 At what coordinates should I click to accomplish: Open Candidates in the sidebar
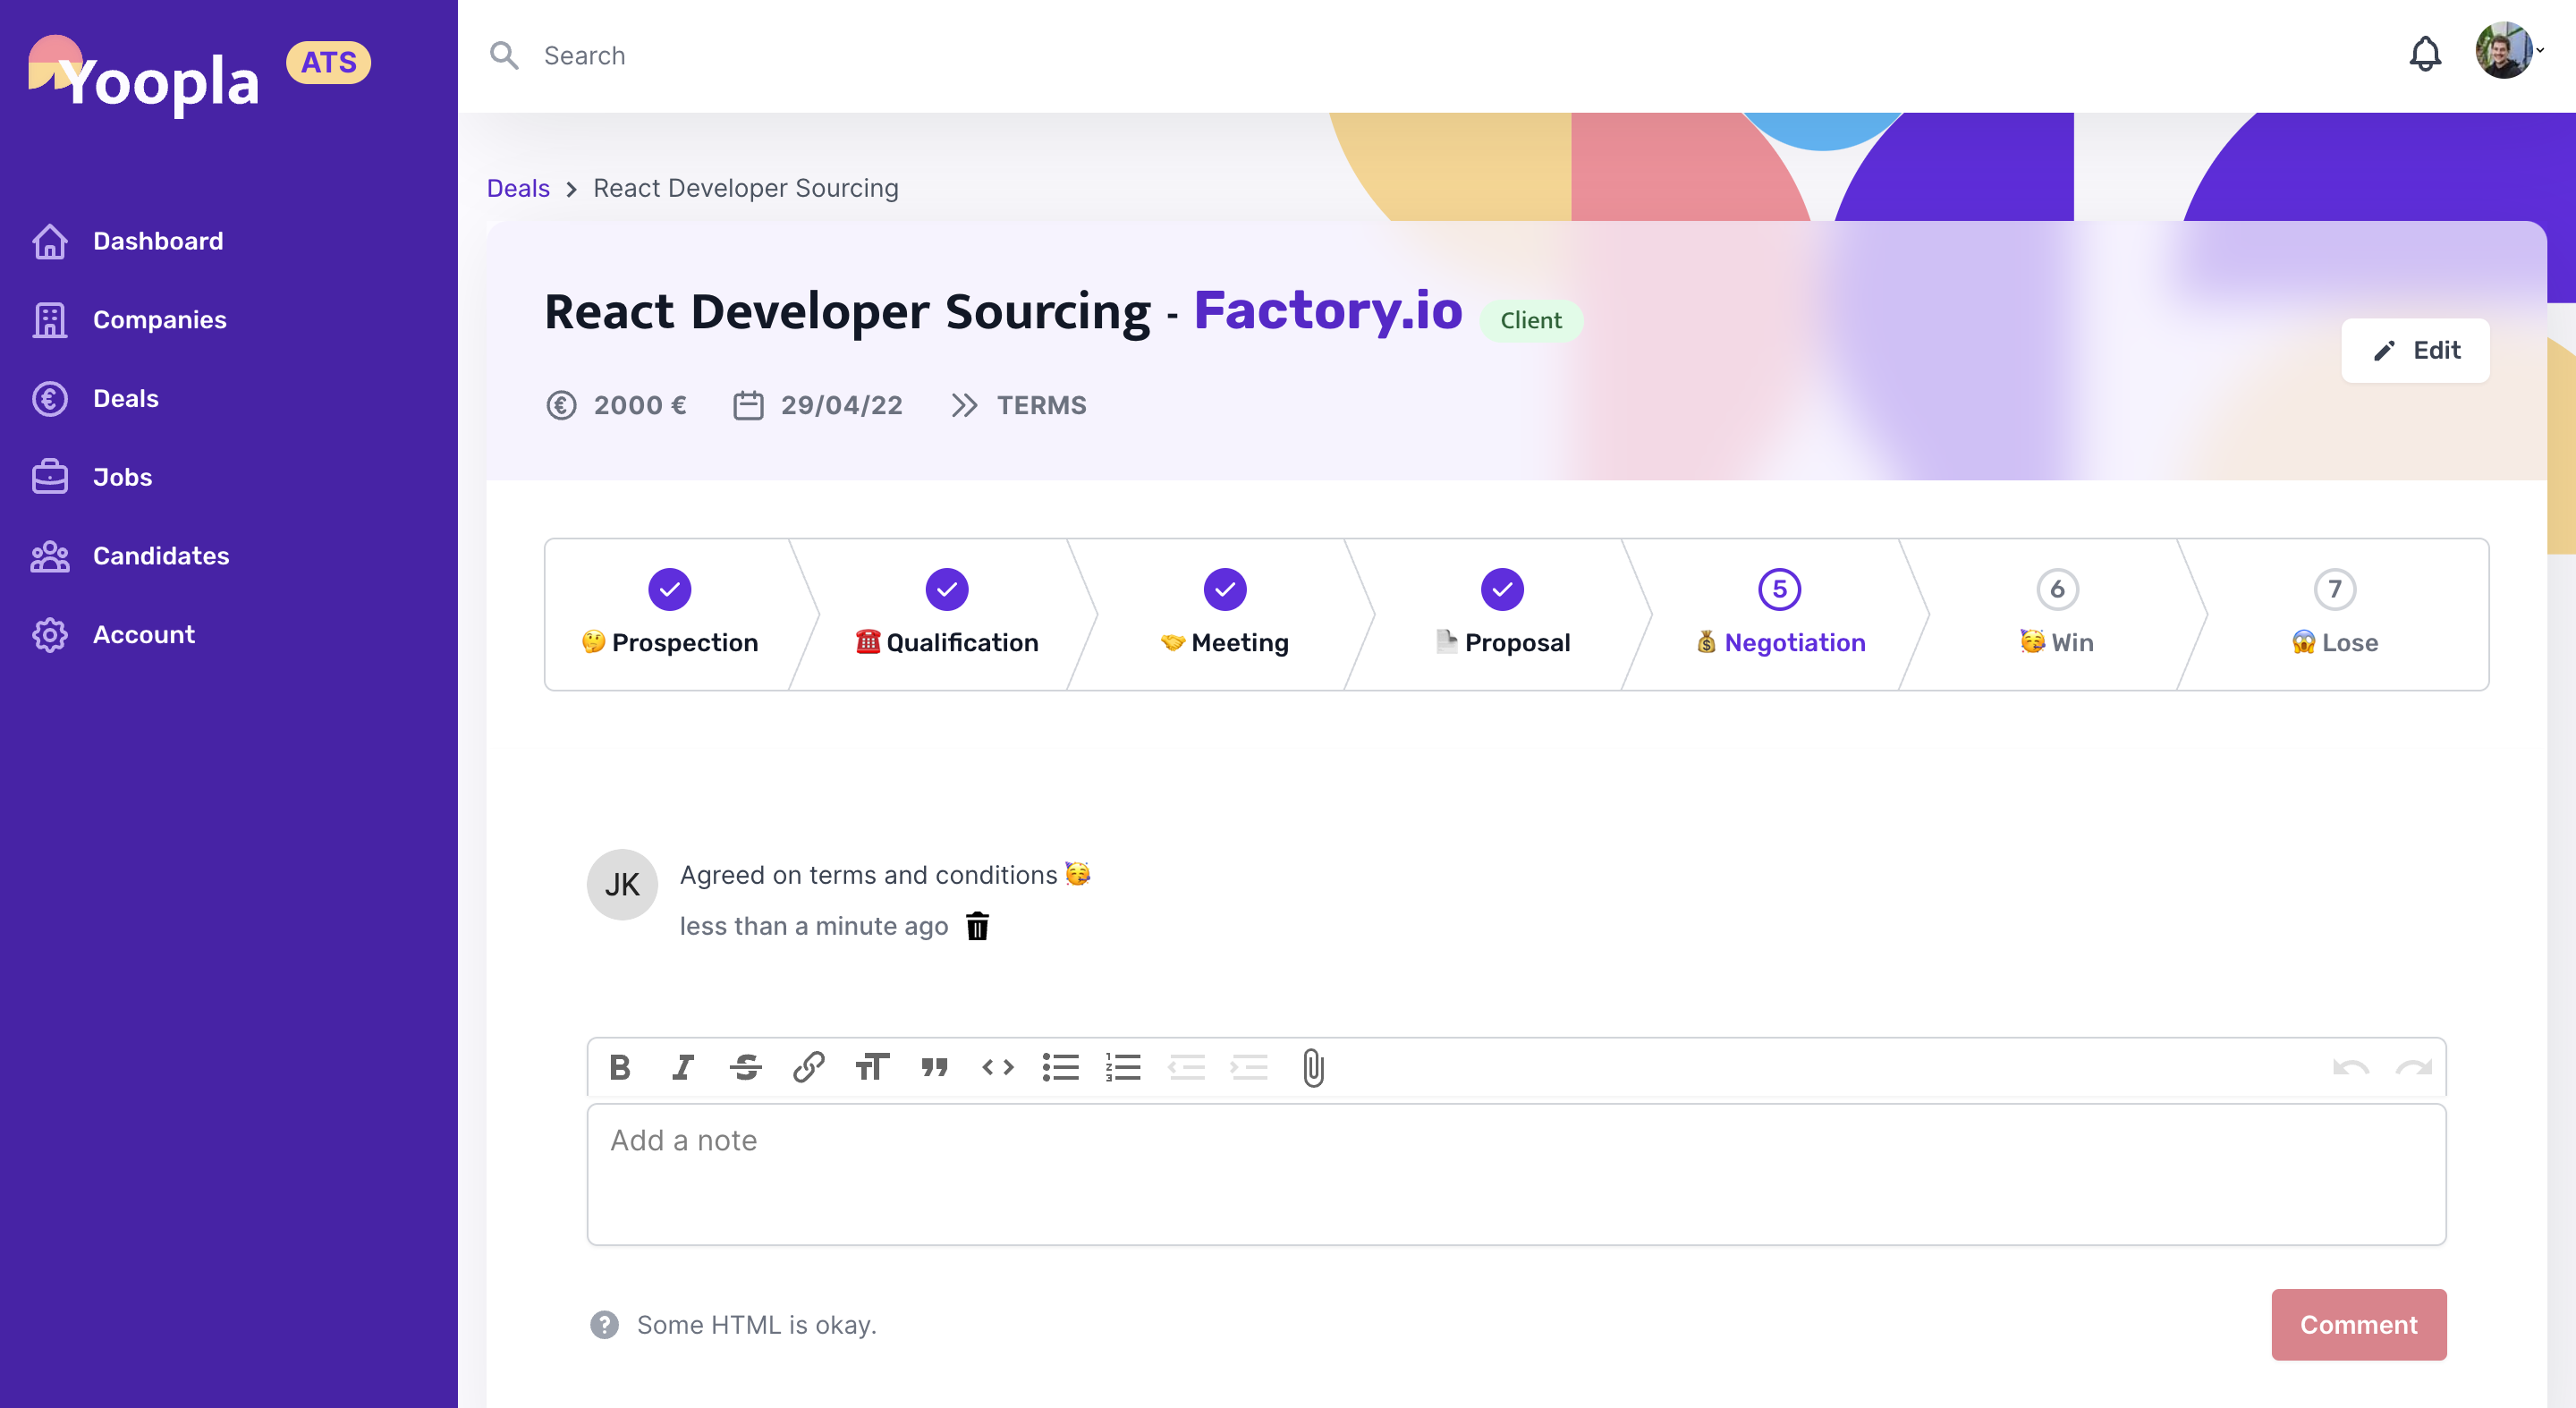(x=160, y=556)
